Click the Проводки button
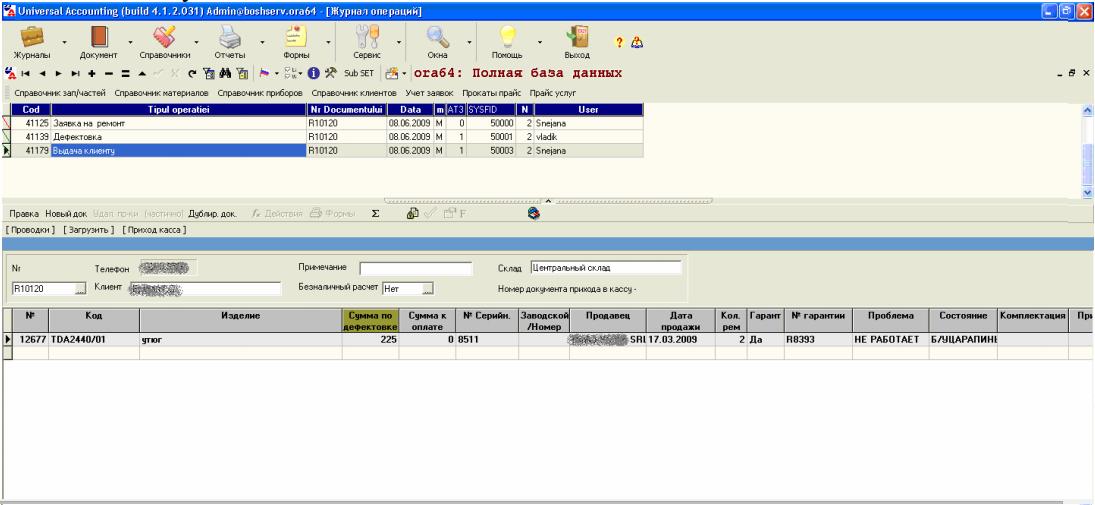 [30, 229]
